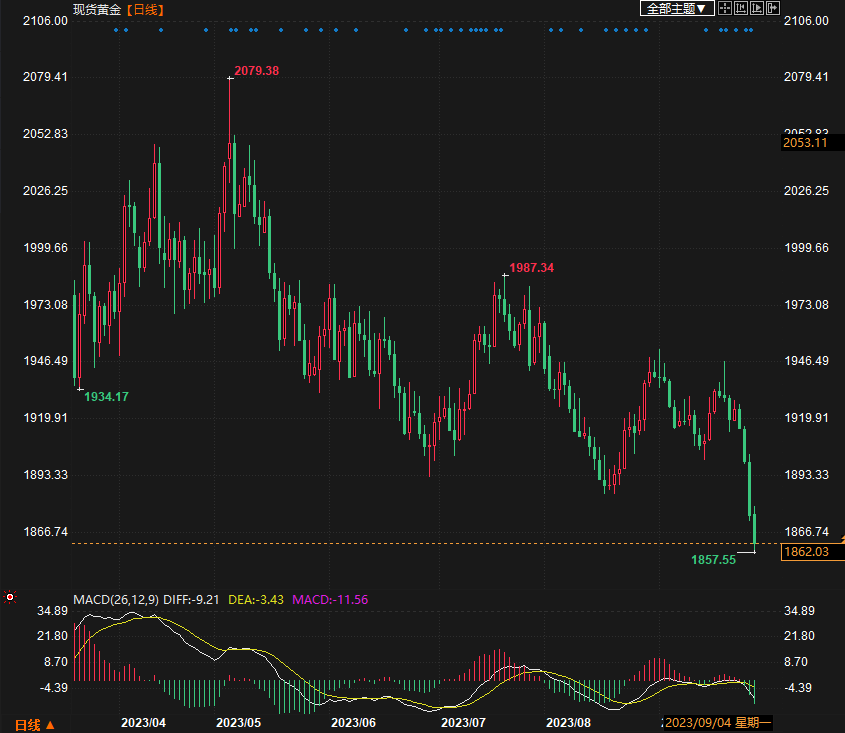The image size is (845, 733).
Task: Click the 1857.55 low price label
Action: 713,560
